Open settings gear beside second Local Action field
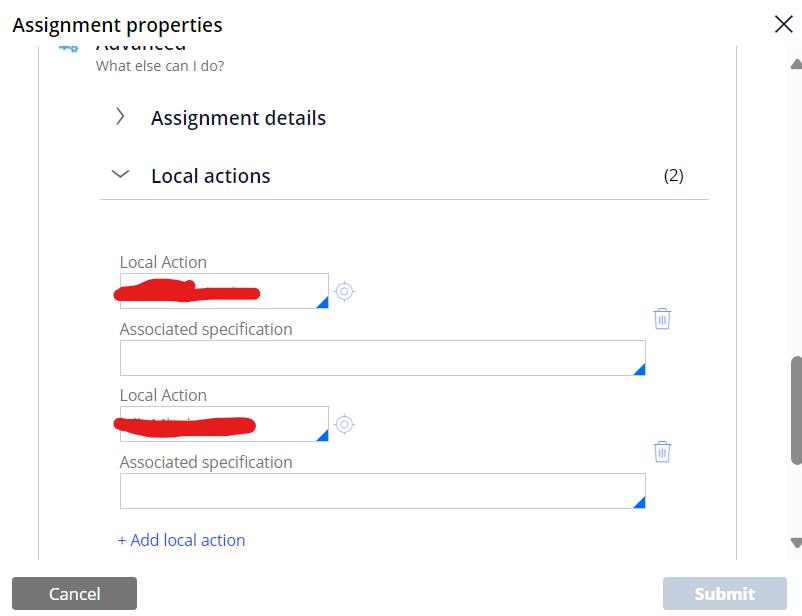Screen dimensions: 802x616 click(344, 424)
